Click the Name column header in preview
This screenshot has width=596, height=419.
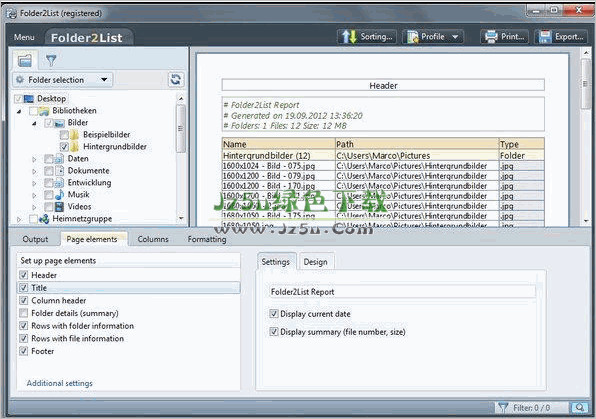click(278, 144)
